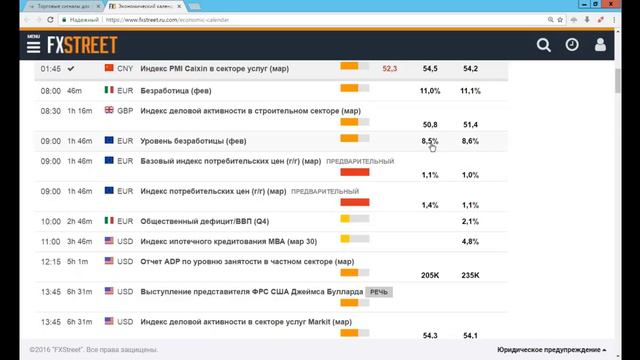640x360 pixels.
Task: Go back with browser back arrow
Action: pos(27,20)
